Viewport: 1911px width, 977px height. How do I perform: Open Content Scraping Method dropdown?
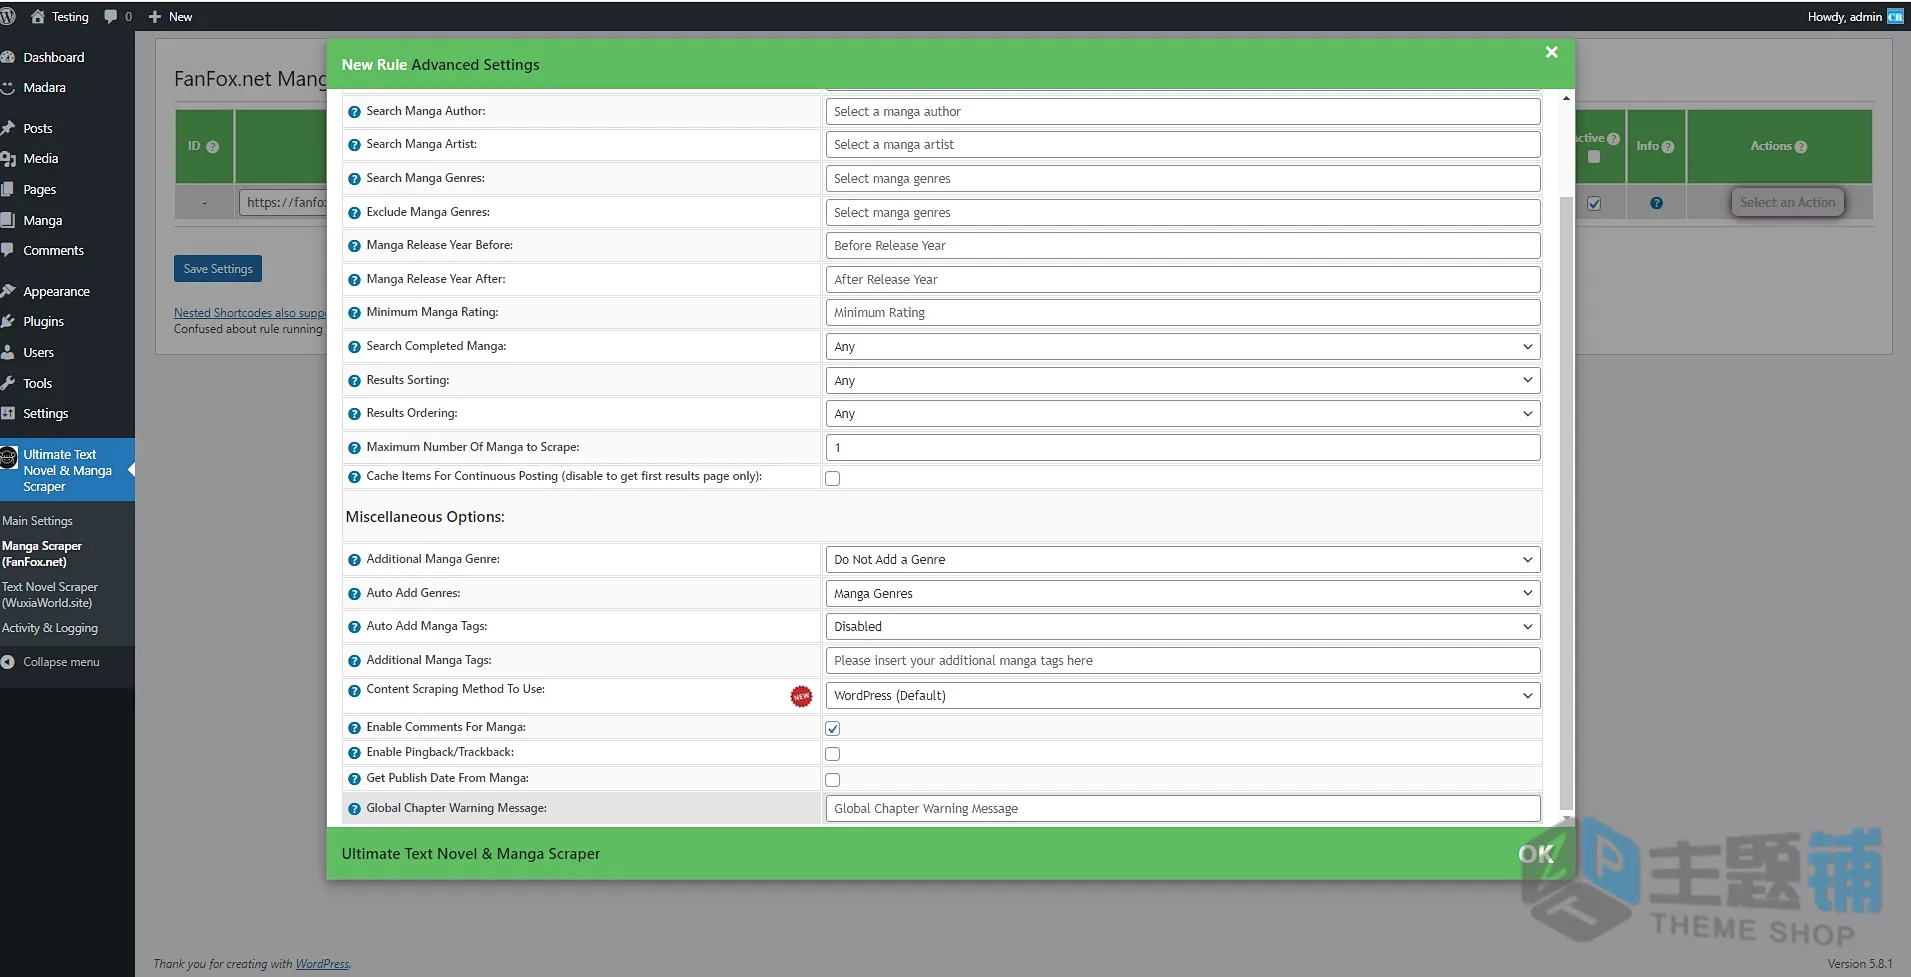click(1182, 696)
